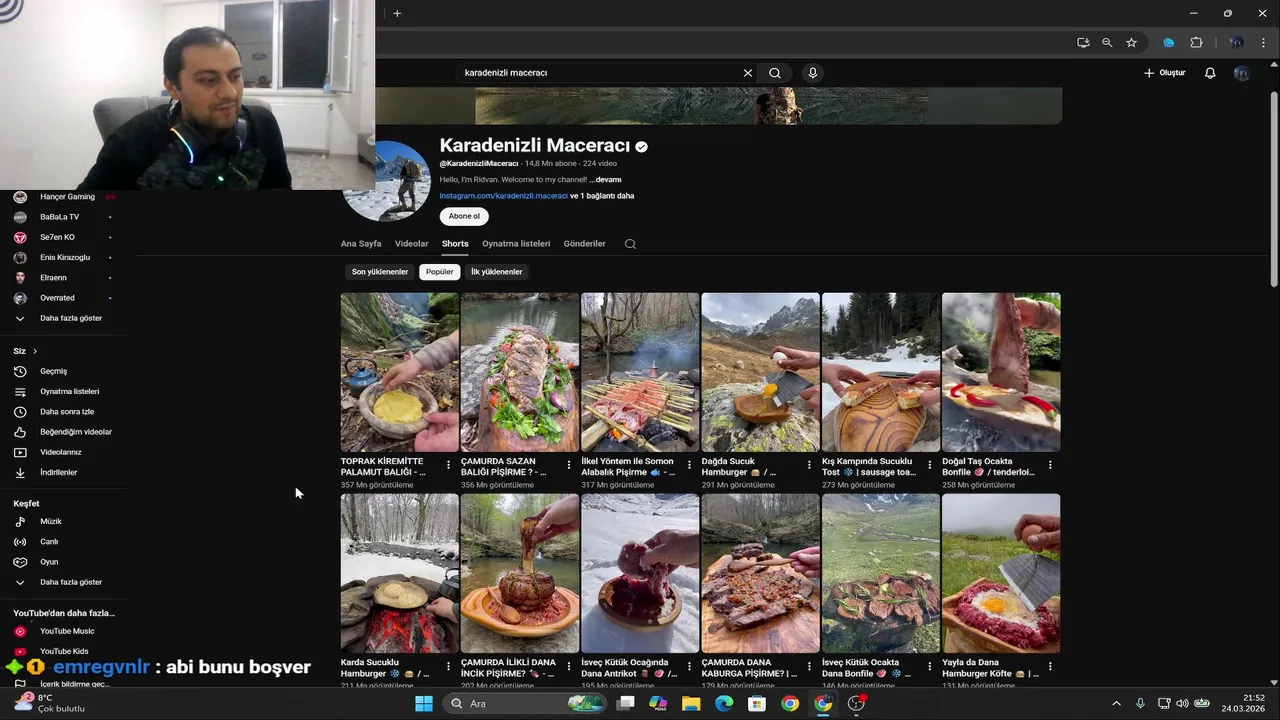Open Chrome profile avatar in toolbar
1280x720 pixels.
(1236, 43)
